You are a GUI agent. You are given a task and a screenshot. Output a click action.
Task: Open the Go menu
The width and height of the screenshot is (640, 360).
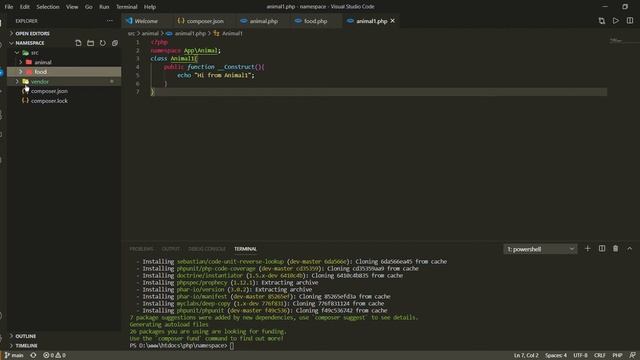89,7
